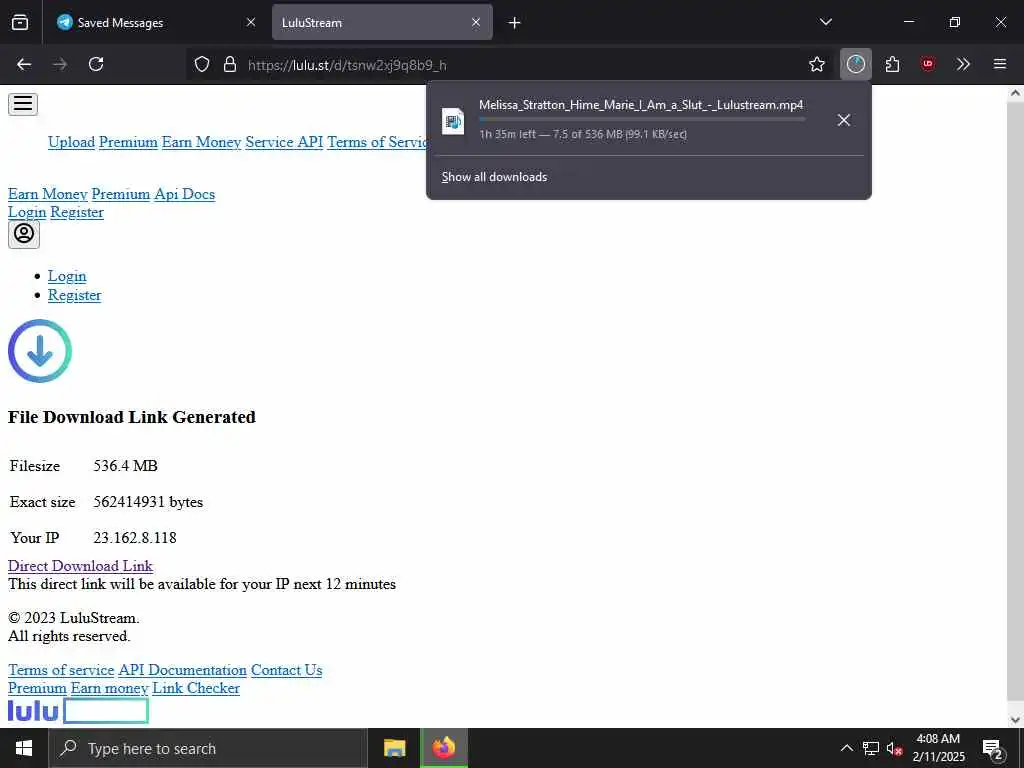Select the LuluStream tab
1024x768 pixels.
(382, 22)
